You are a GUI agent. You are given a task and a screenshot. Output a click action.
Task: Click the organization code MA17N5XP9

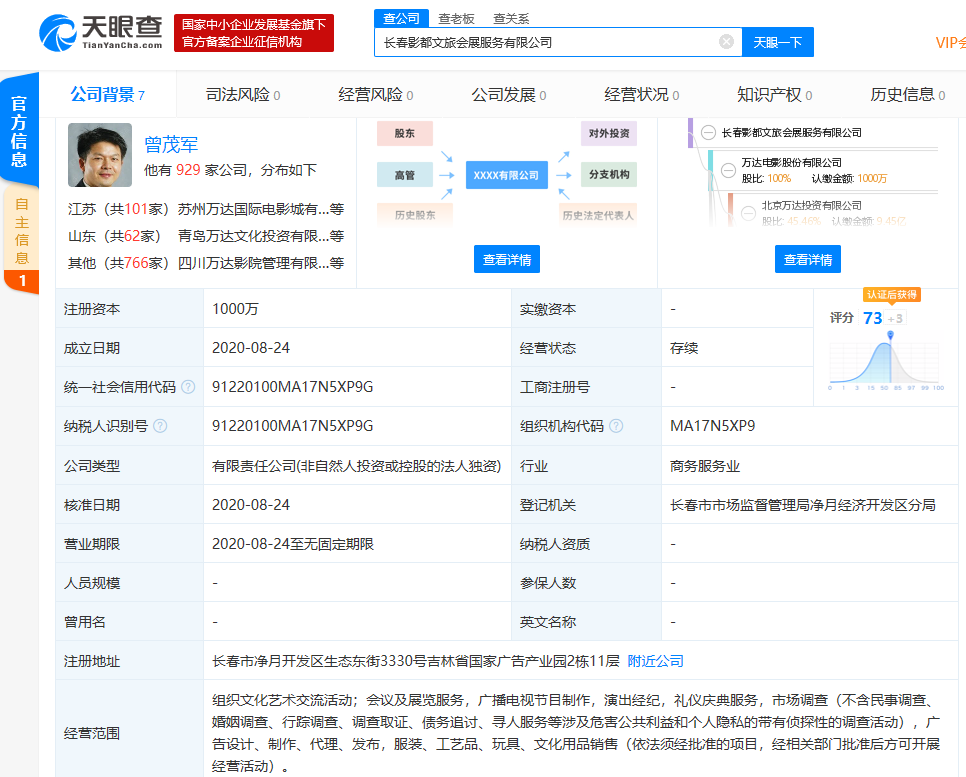[x=712, y=426]
